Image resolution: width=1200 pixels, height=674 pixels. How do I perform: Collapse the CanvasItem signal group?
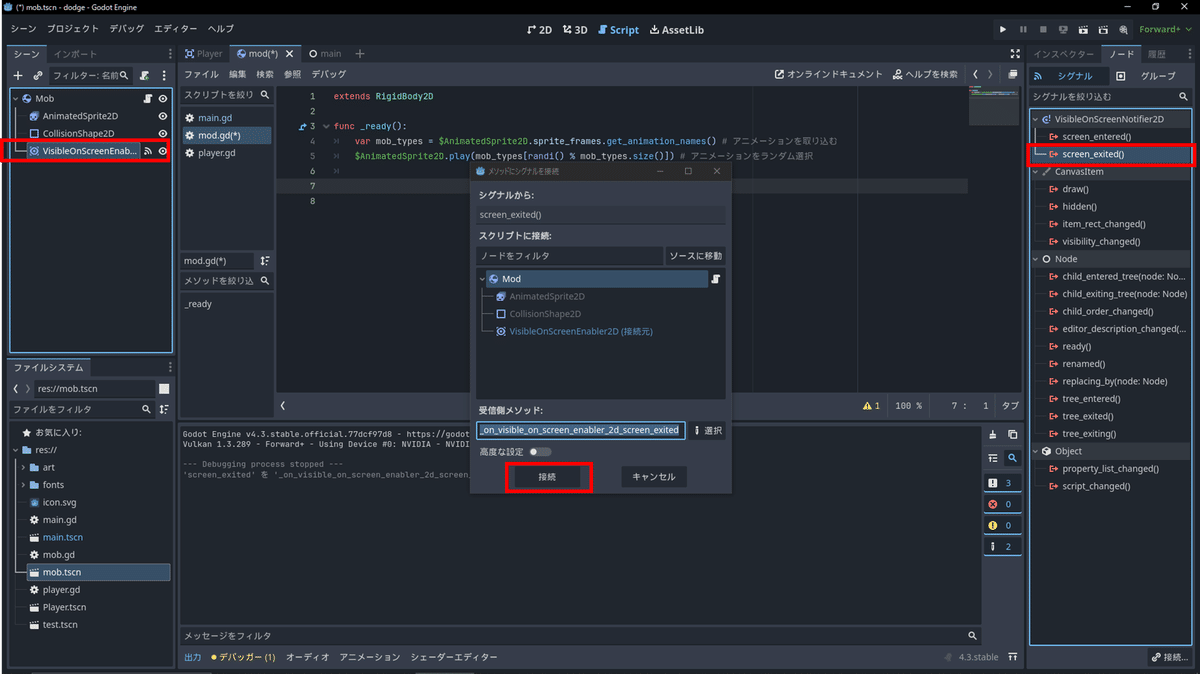(1033, 171)
